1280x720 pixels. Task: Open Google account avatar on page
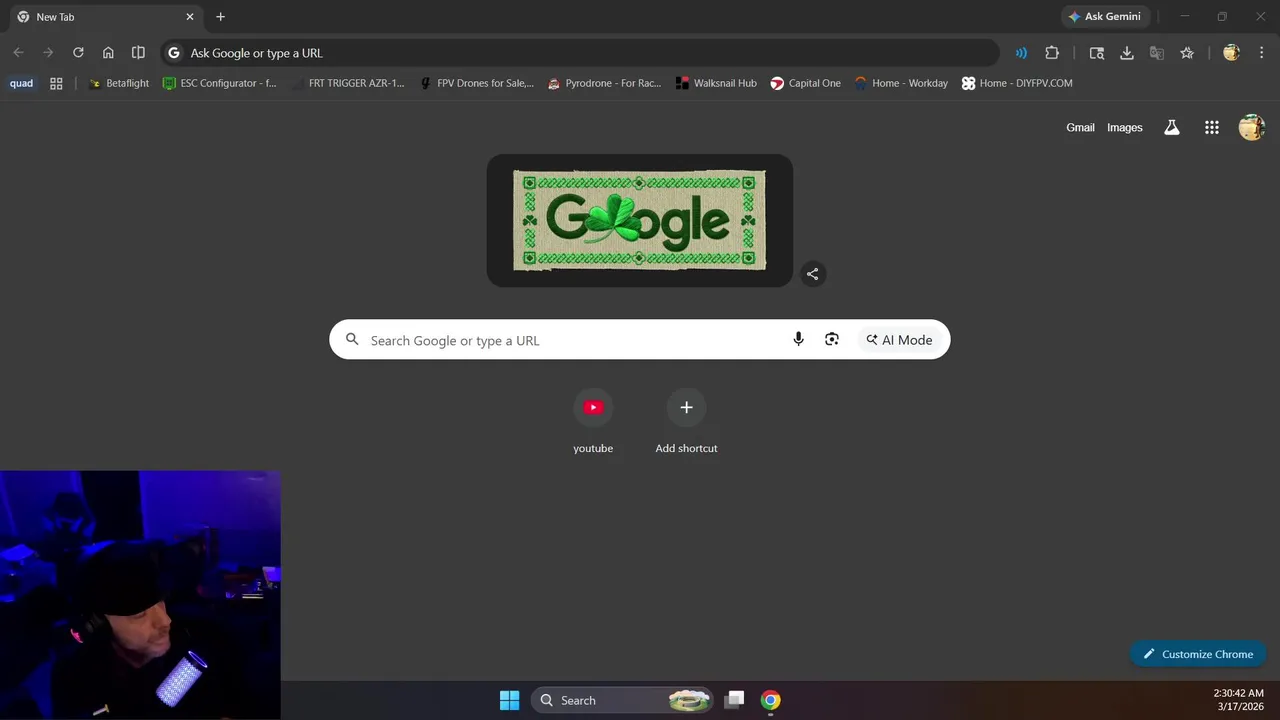pos(1251,127)
